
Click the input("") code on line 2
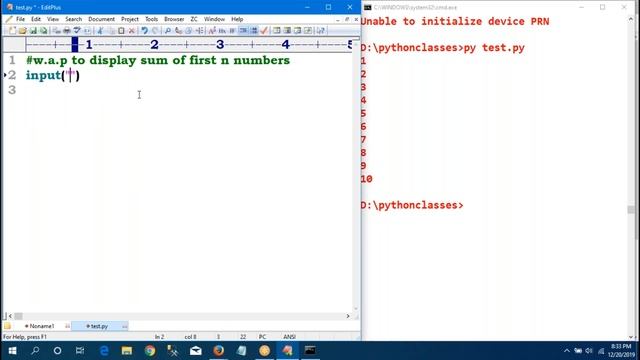pyautogui.click(x=53, y=75)
